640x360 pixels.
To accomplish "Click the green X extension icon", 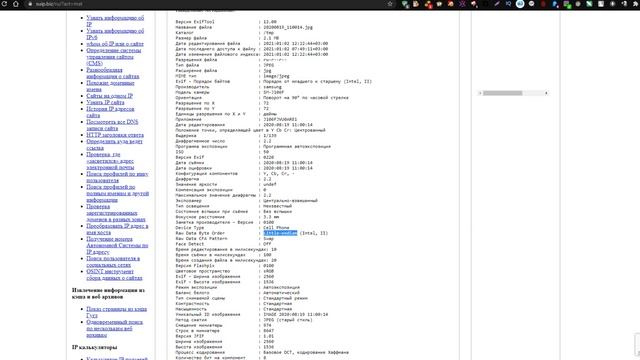I will [x=589, y=4].
